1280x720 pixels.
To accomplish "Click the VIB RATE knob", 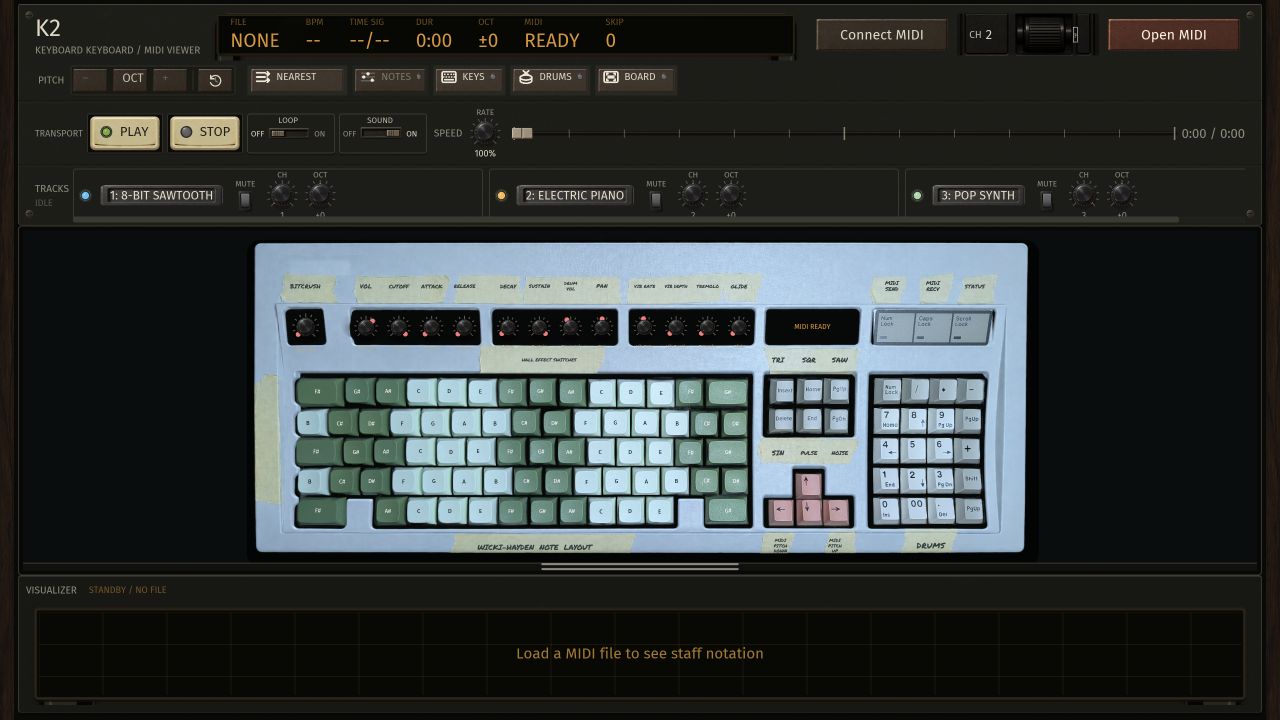I will [x=645, y=326].
